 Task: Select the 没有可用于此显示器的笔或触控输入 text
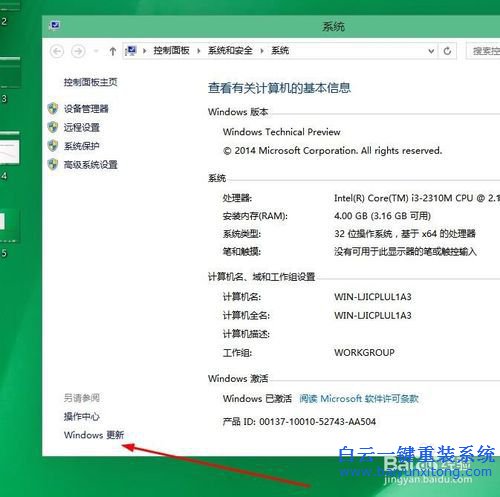click(405, 251)
